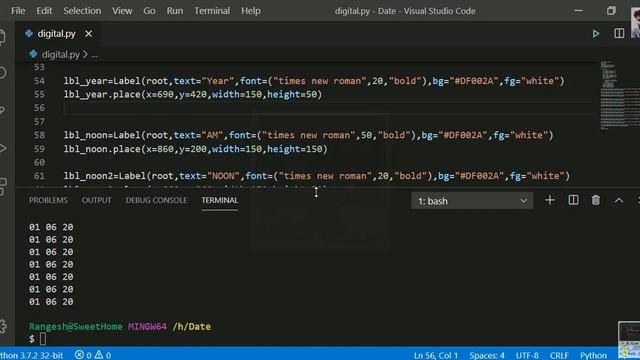
Task: Click the Python 3.7.2 32-bit interpreter status
Action: [31, 355]
